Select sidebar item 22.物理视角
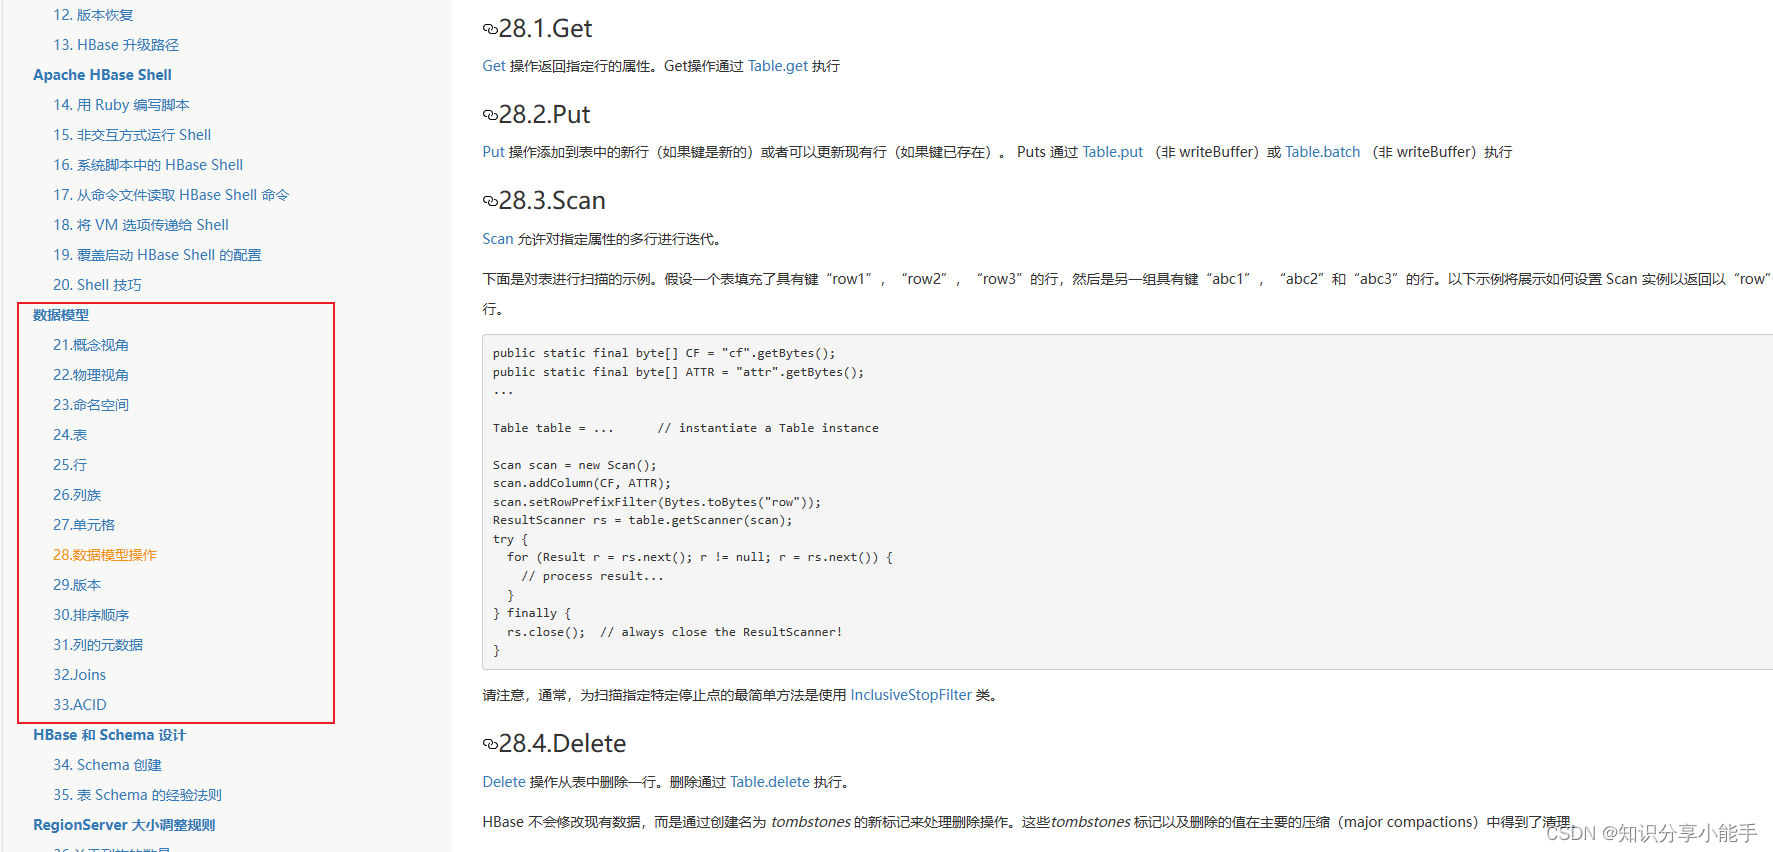The width and height of the screenshot is (1773, 852). (91, 375)
